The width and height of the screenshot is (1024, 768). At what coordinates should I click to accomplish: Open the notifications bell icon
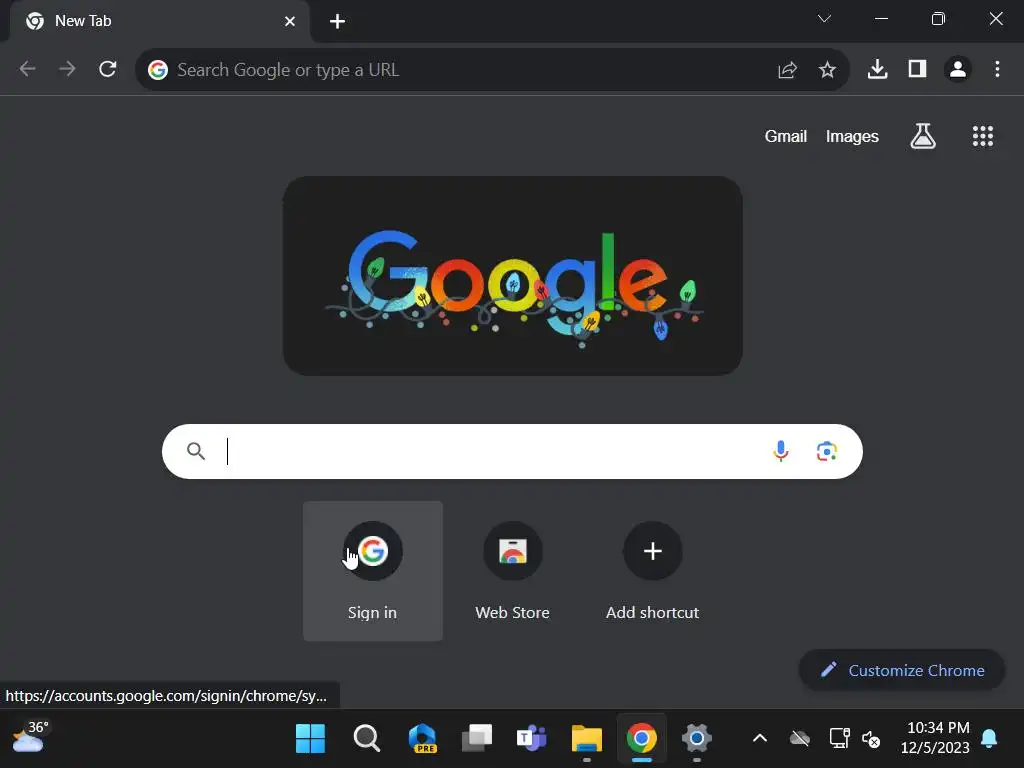coord(989,739)
